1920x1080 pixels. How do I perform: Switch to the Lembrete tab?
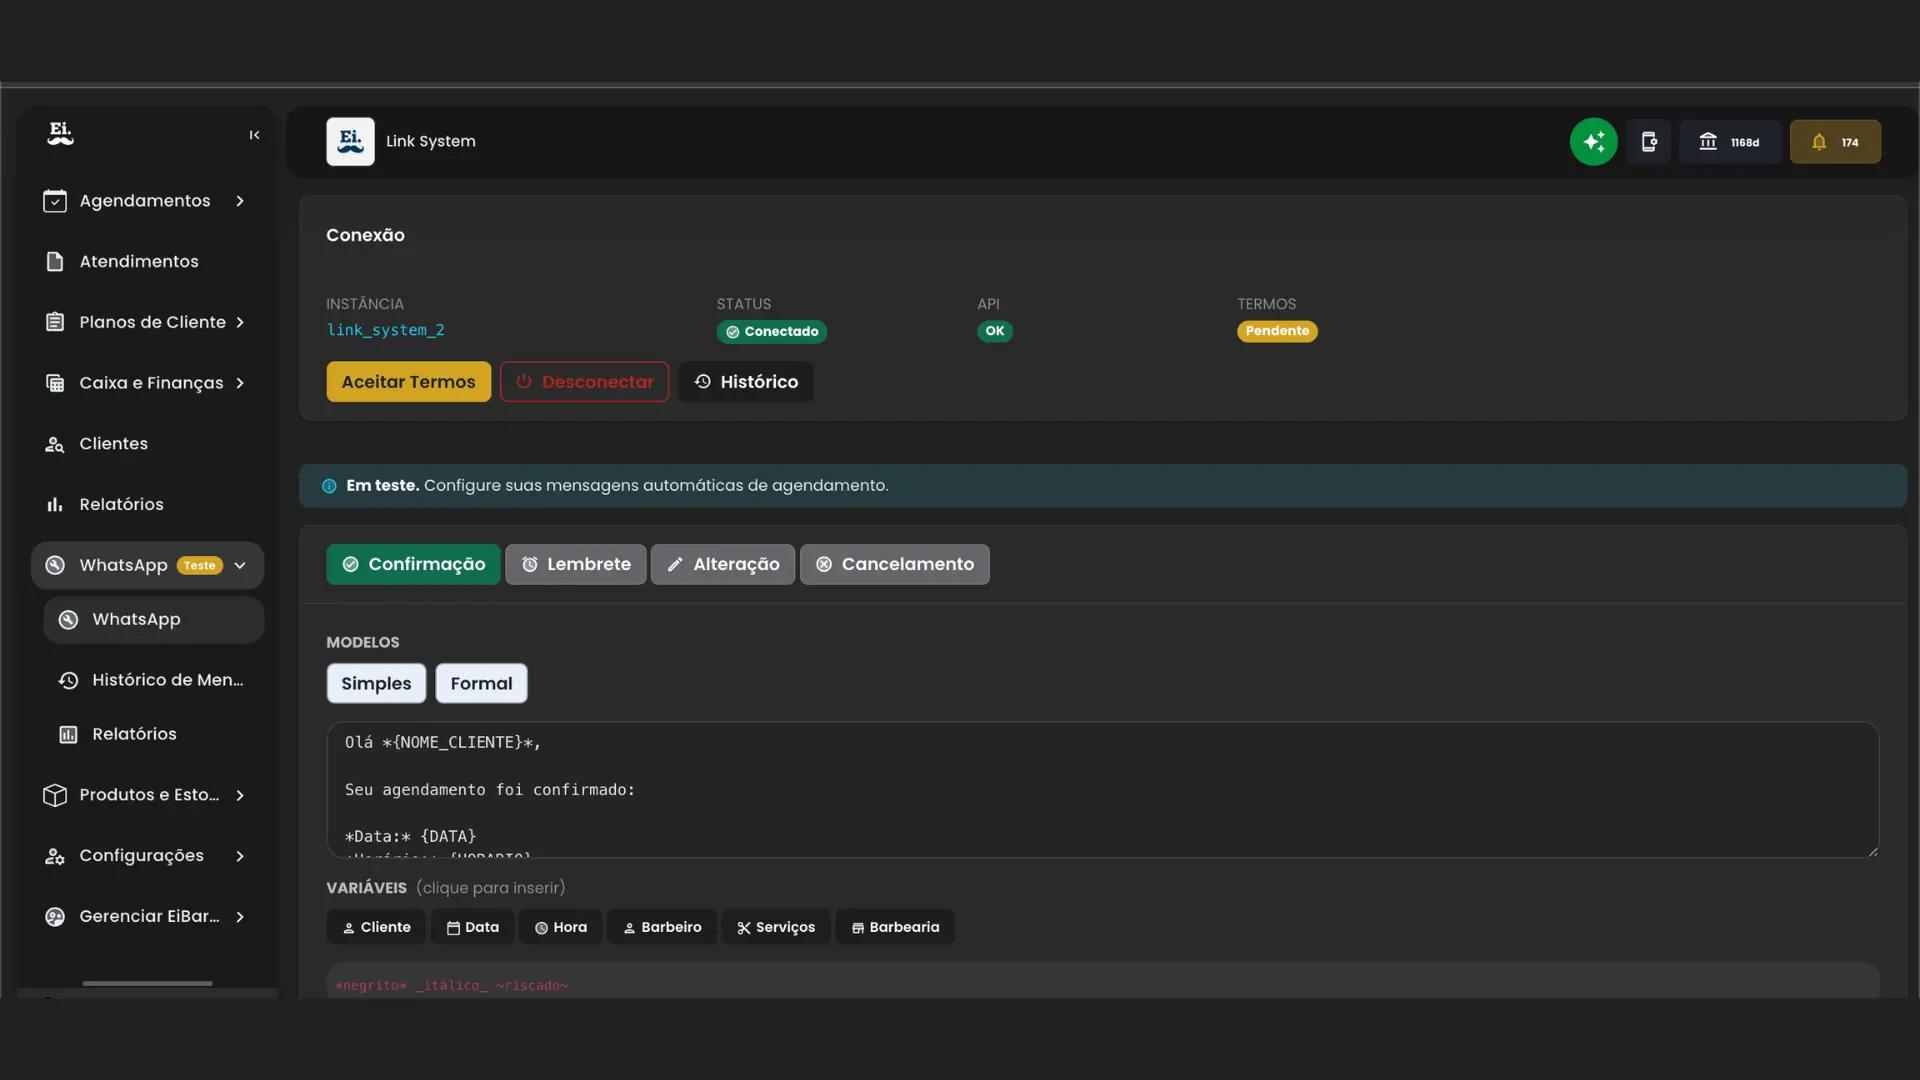575,565
